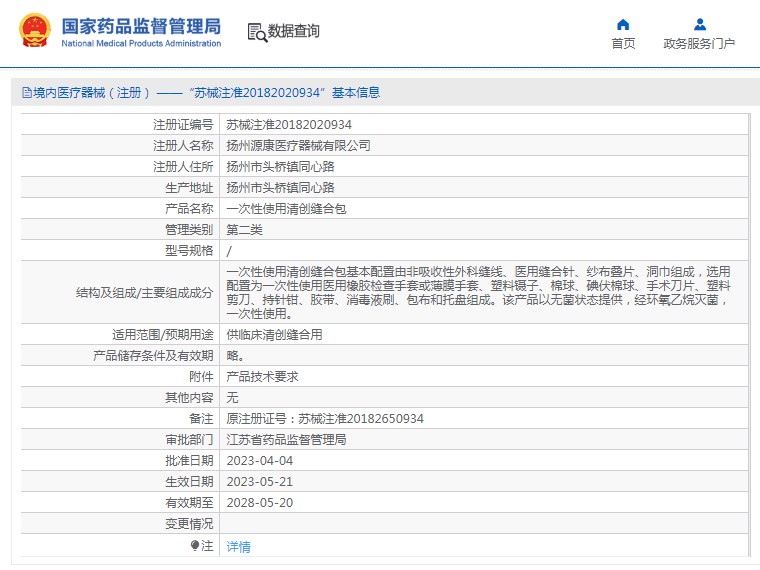Screen dimensions: 760x570
Task: Go to 首页 text link
Action: 623,44
